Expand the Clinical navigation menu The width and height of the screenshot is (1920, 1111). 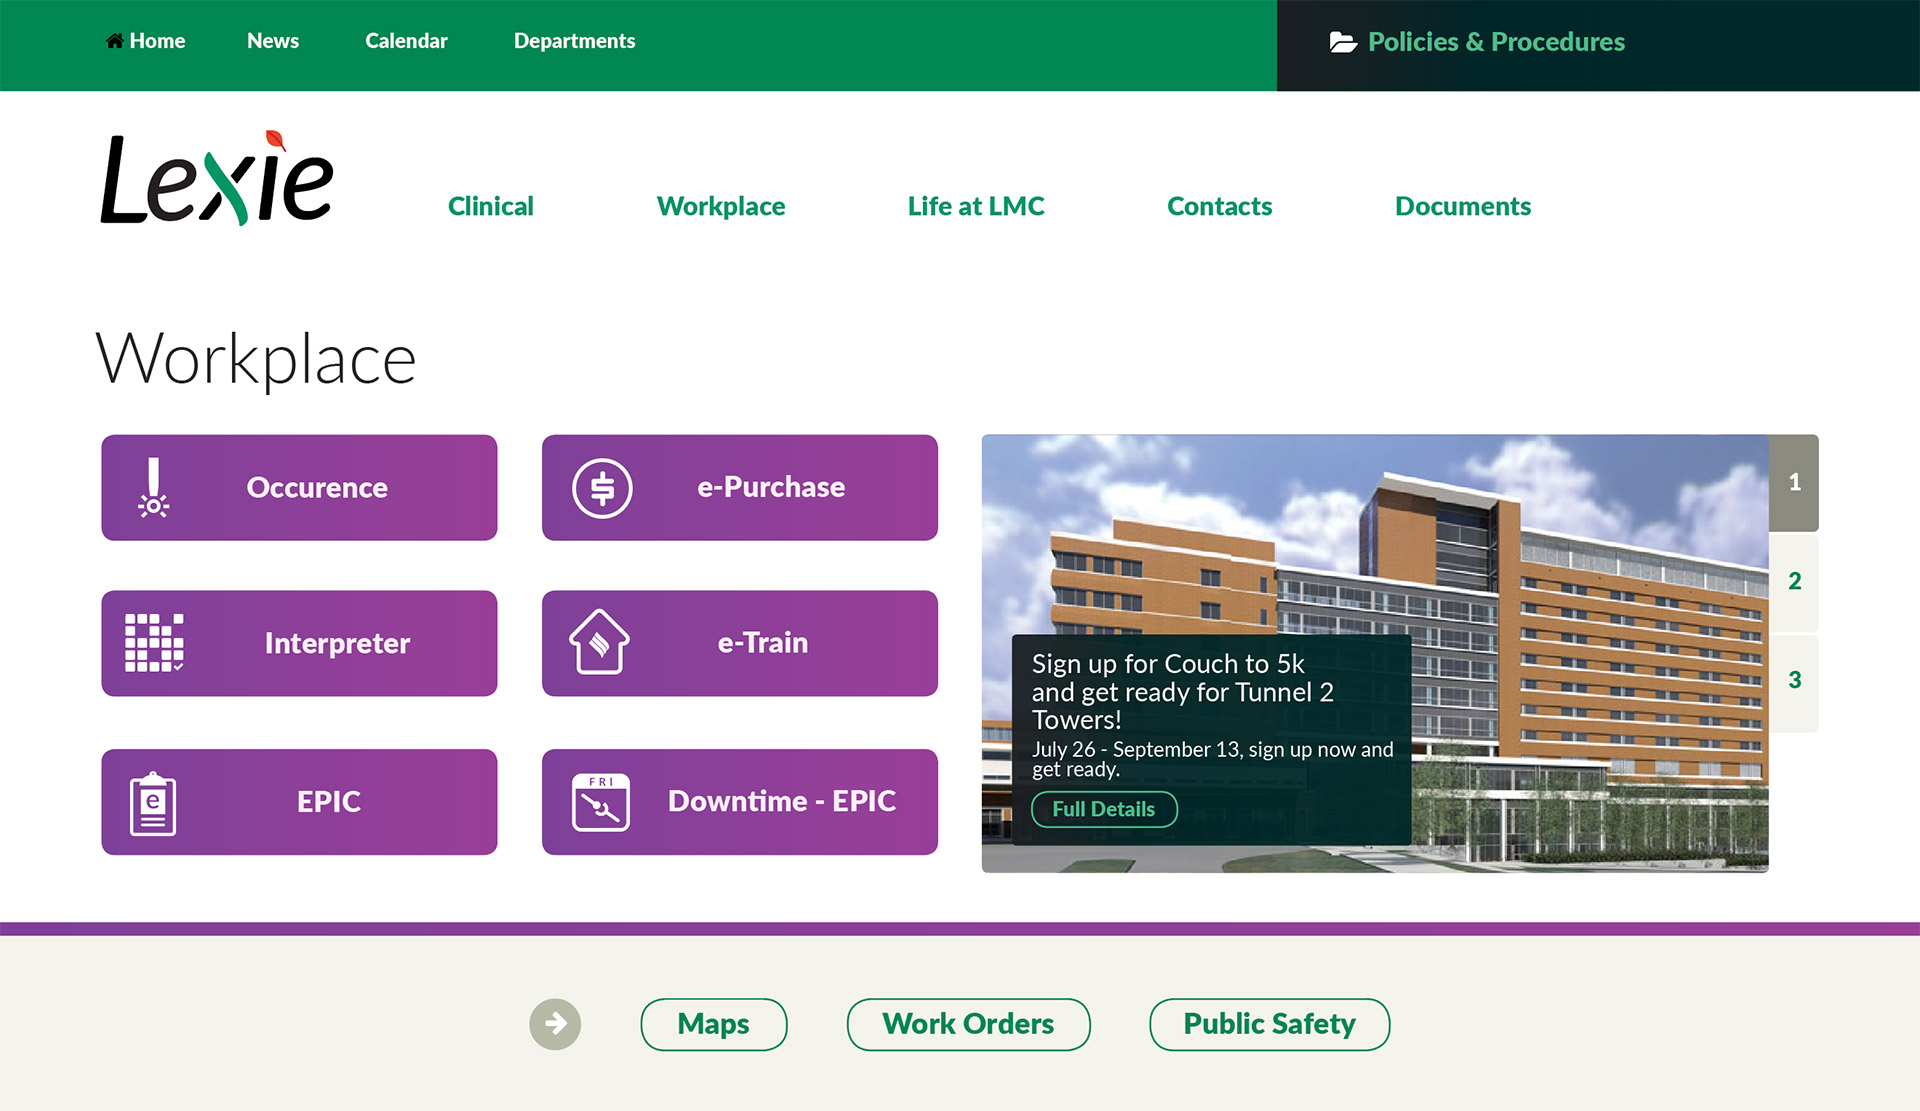[x=492, y=205]
